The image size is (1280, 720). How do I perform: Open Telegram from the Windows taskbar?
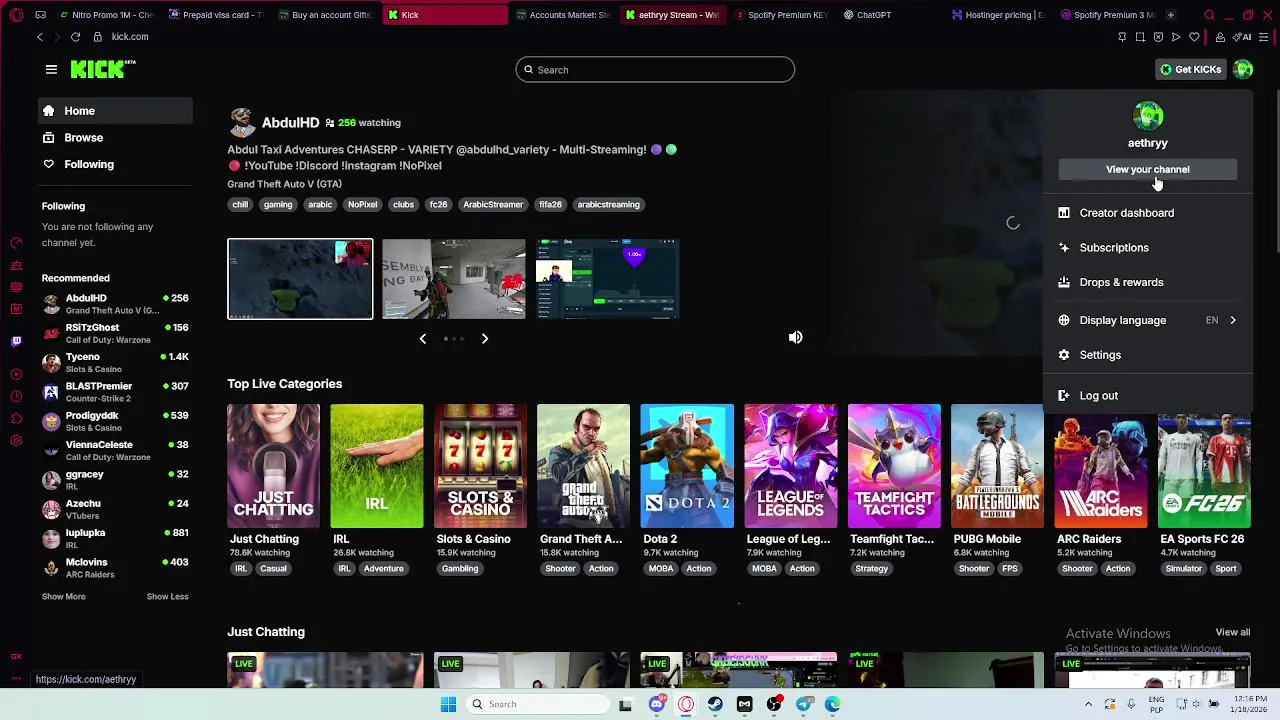803,704
